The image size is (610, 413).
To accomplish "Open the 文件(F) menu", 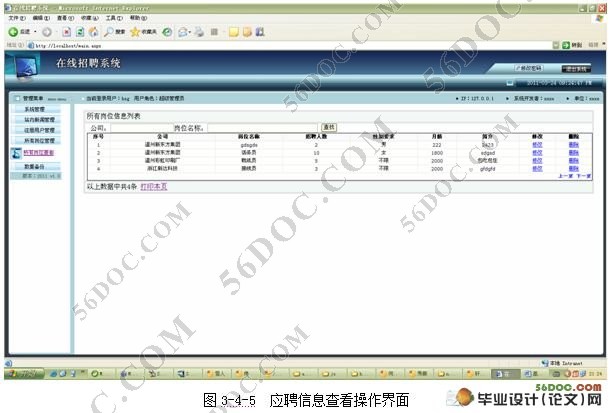I will pyautogui.click(x=15, y=18).
